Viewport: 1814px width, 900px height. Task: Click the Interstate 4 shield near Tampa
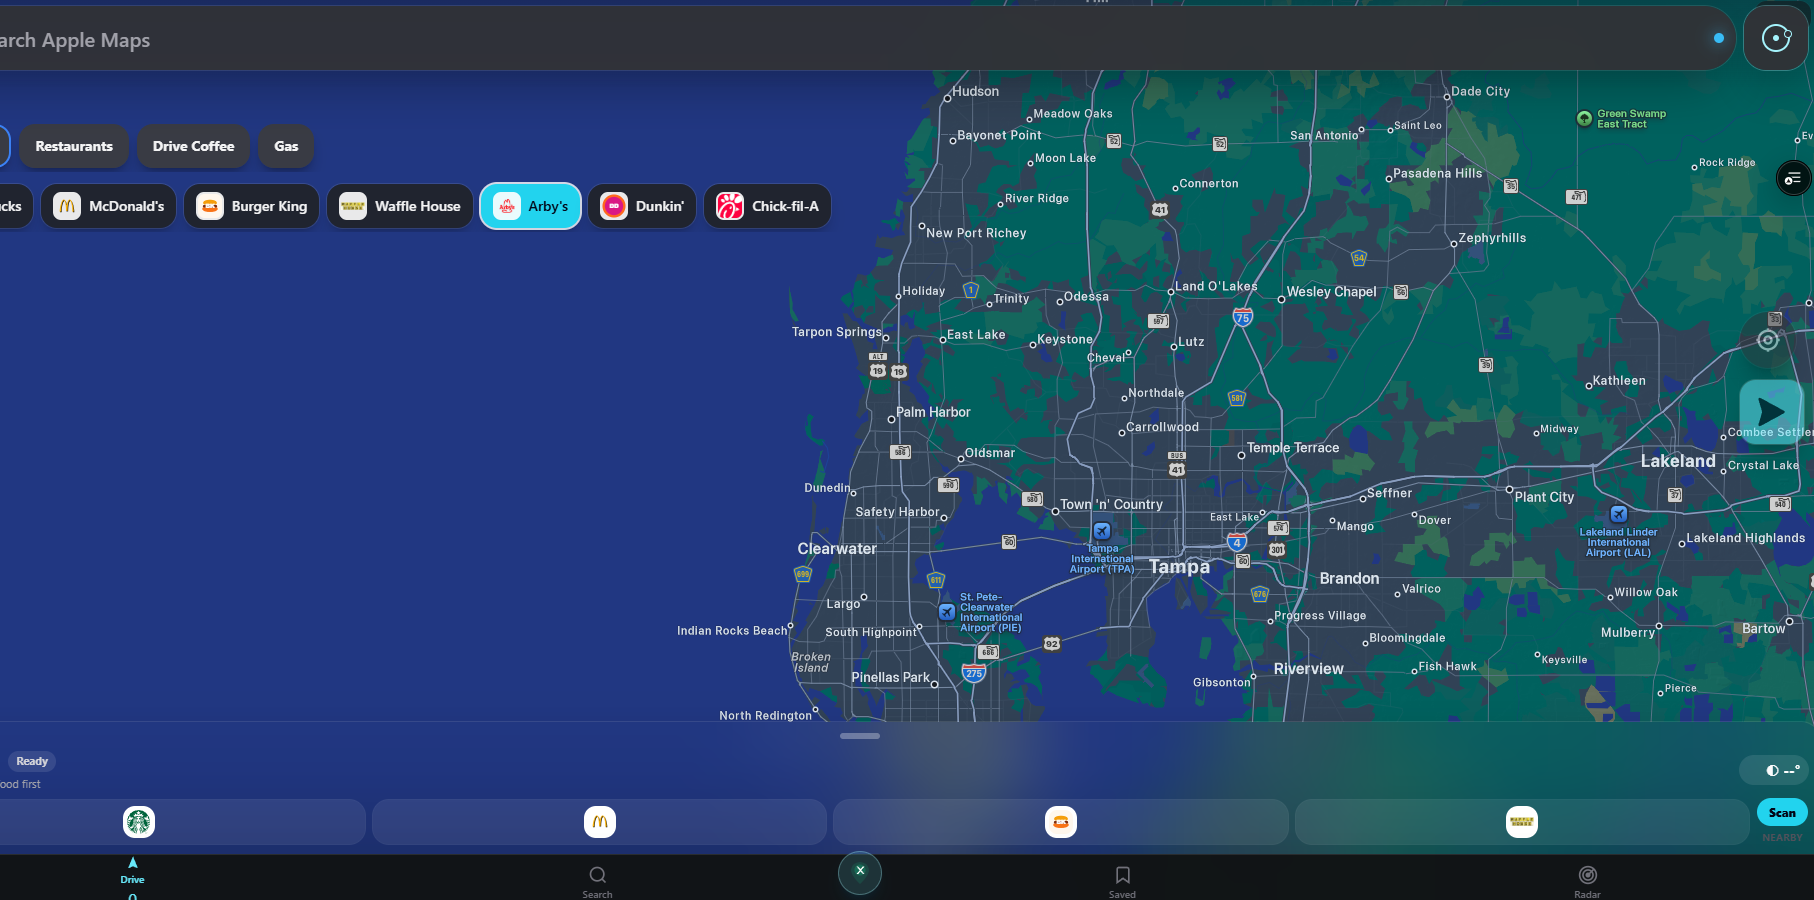1237,542
